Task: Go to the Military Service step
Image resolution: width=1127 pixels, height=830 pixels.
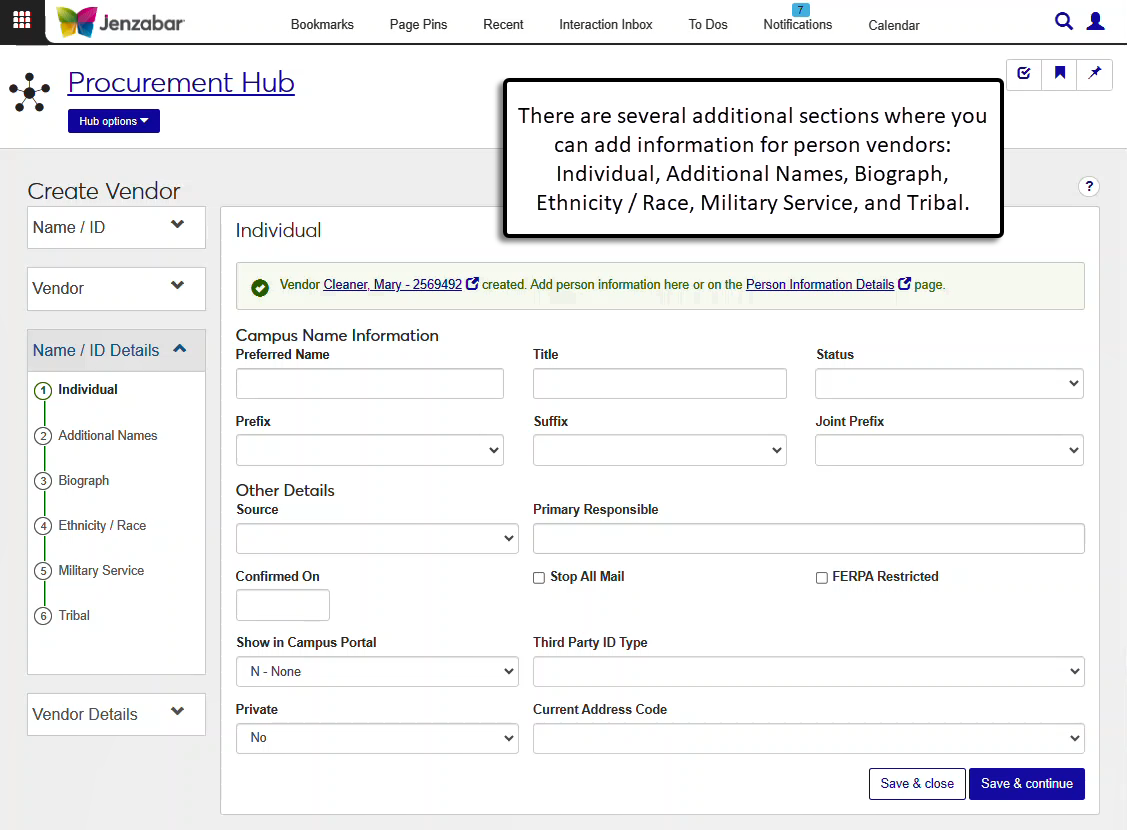Action: (101, 571)
